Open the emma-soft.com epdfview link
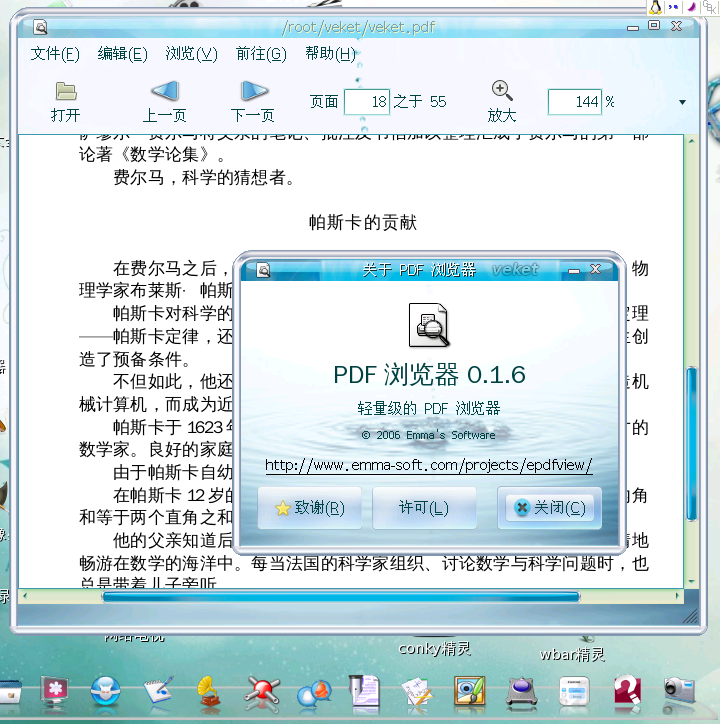This screenshot has height=724, width=720. click(429, 465)
